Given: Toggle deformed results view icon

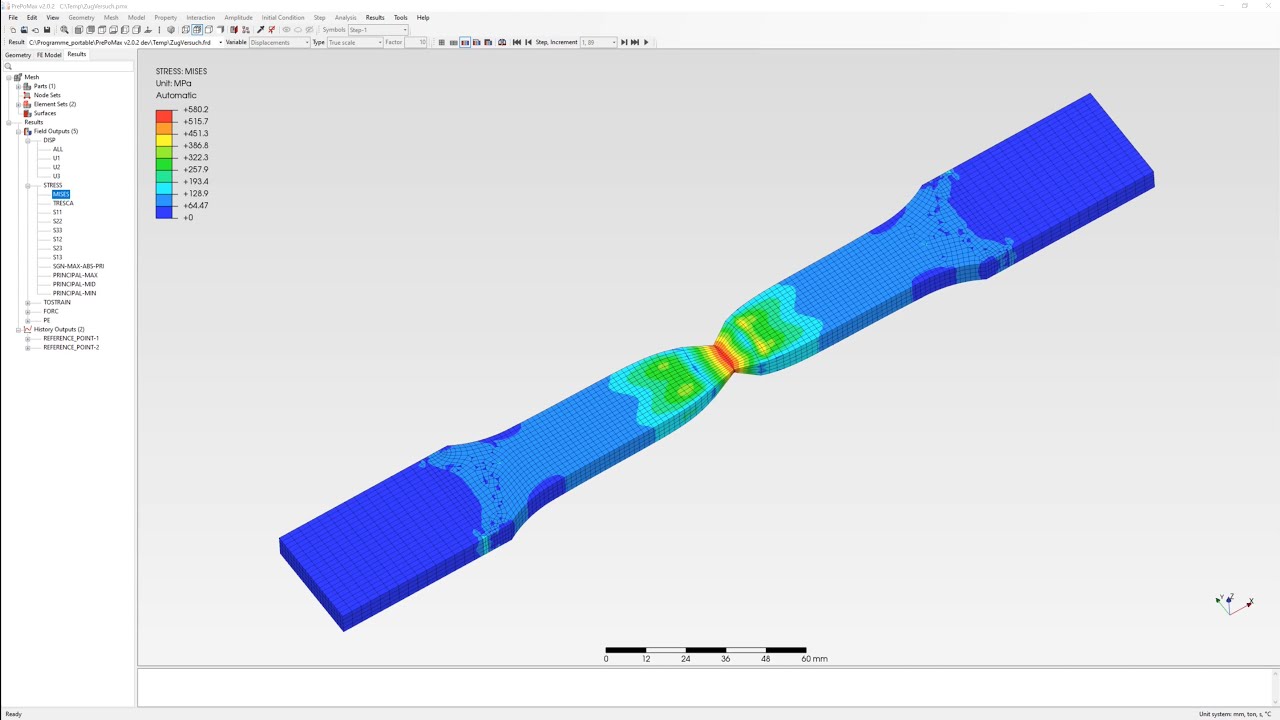Looking at the screenshot, I should (x=454, y=42).
